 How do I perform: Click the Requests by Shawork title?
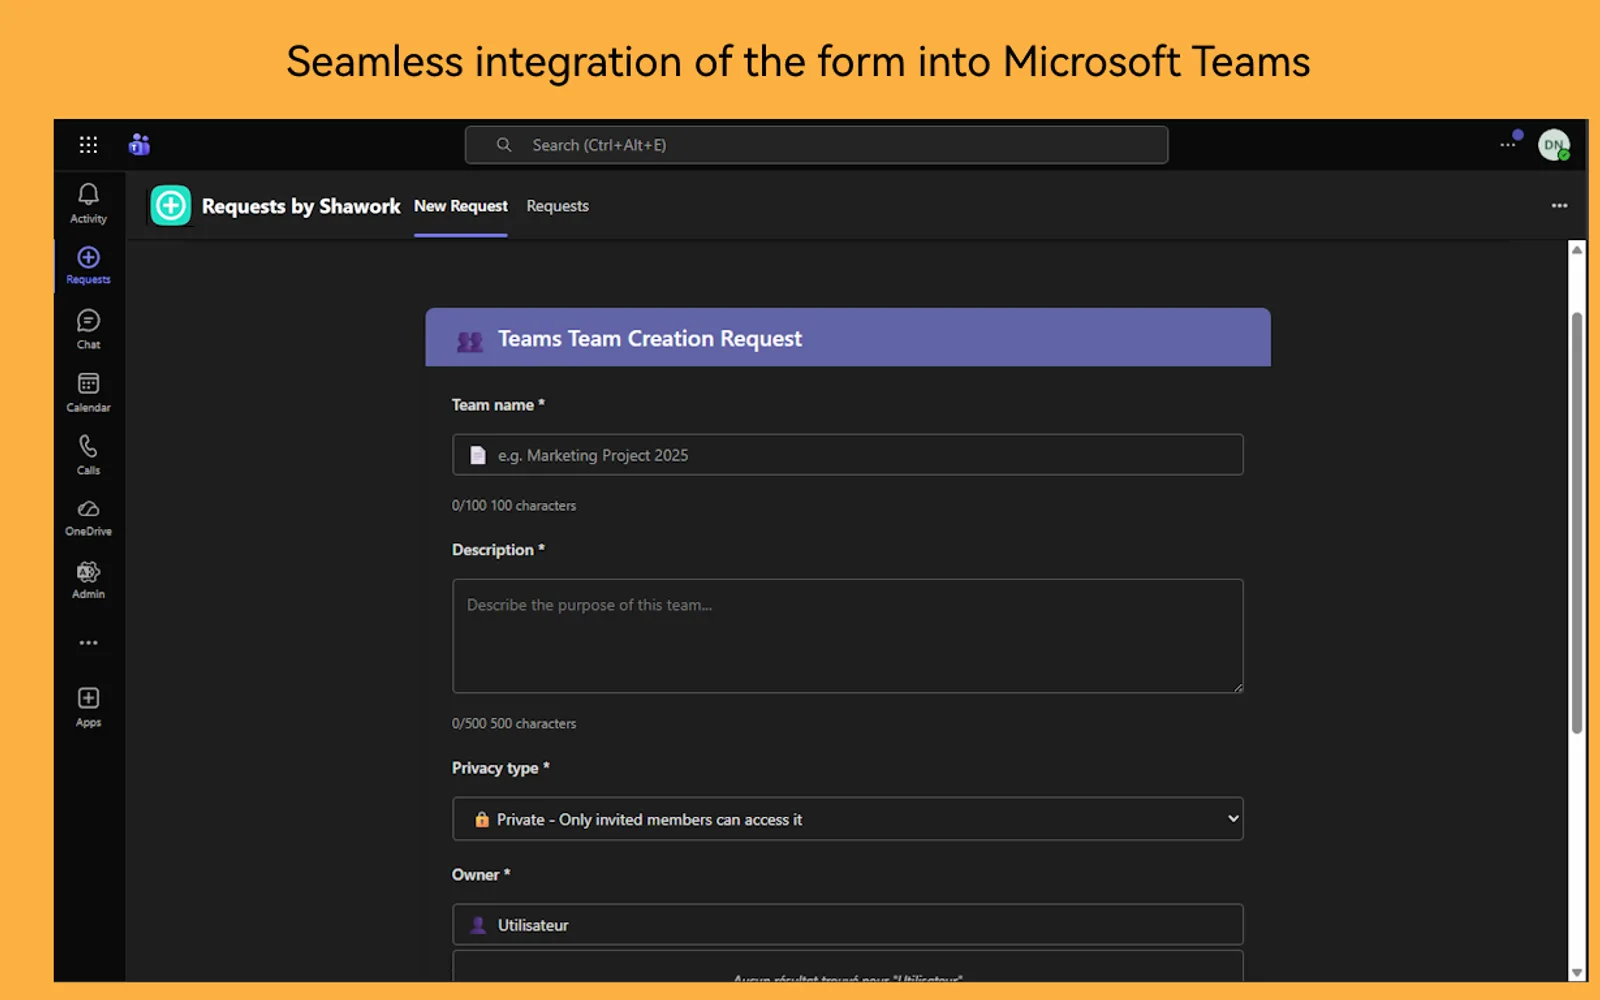click(301, 206)
